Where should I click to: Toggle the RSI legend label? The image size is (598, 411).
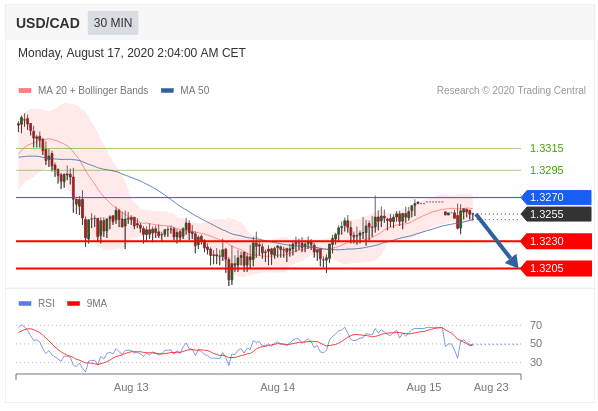click(x=46, y=303)
